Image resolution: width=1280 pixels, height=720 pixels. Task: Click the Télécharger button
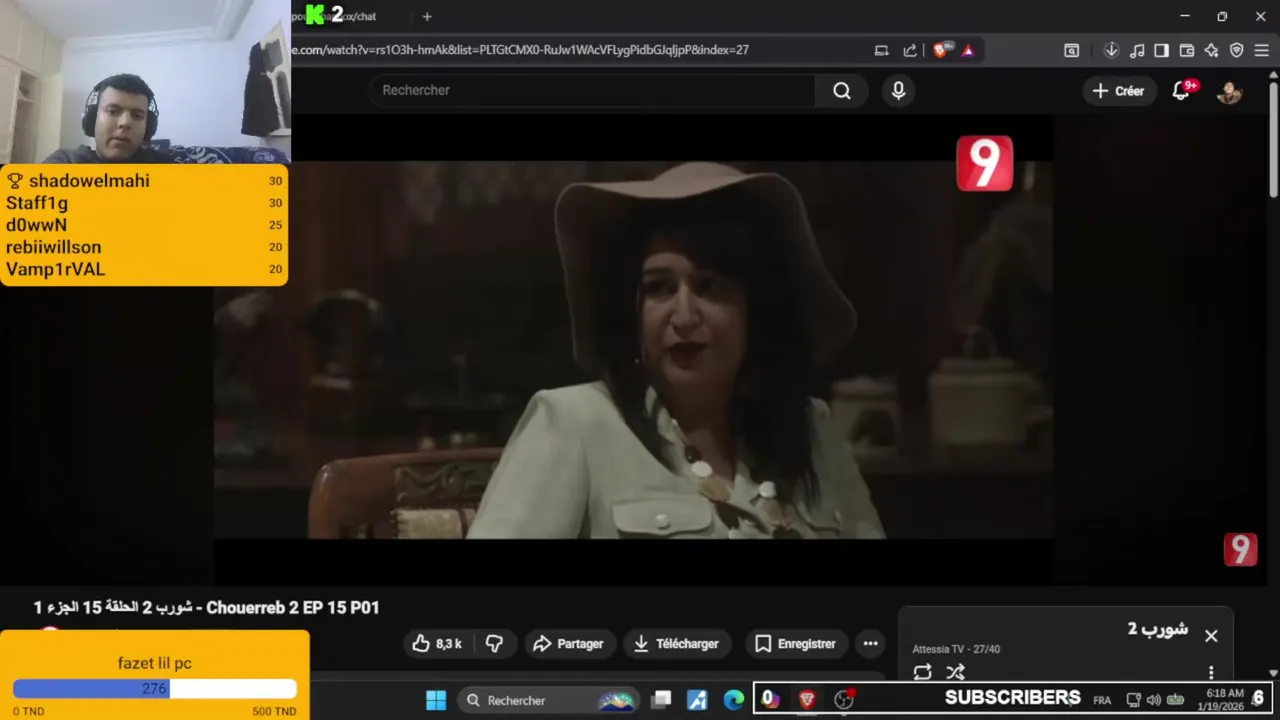(x=676, y=644)
